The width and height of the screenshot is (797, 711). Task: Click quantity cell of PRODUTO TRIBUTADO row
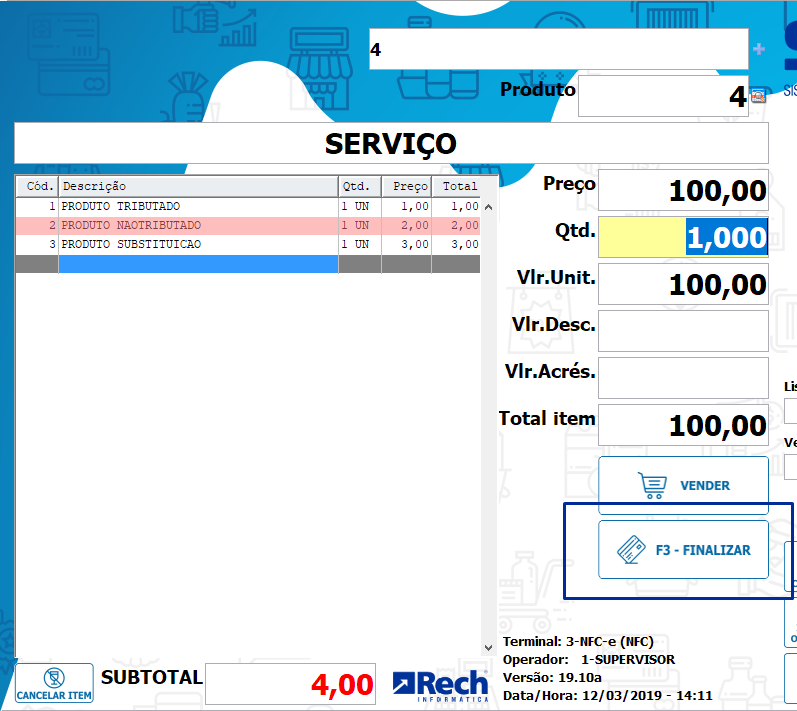(x=360, y=206)
